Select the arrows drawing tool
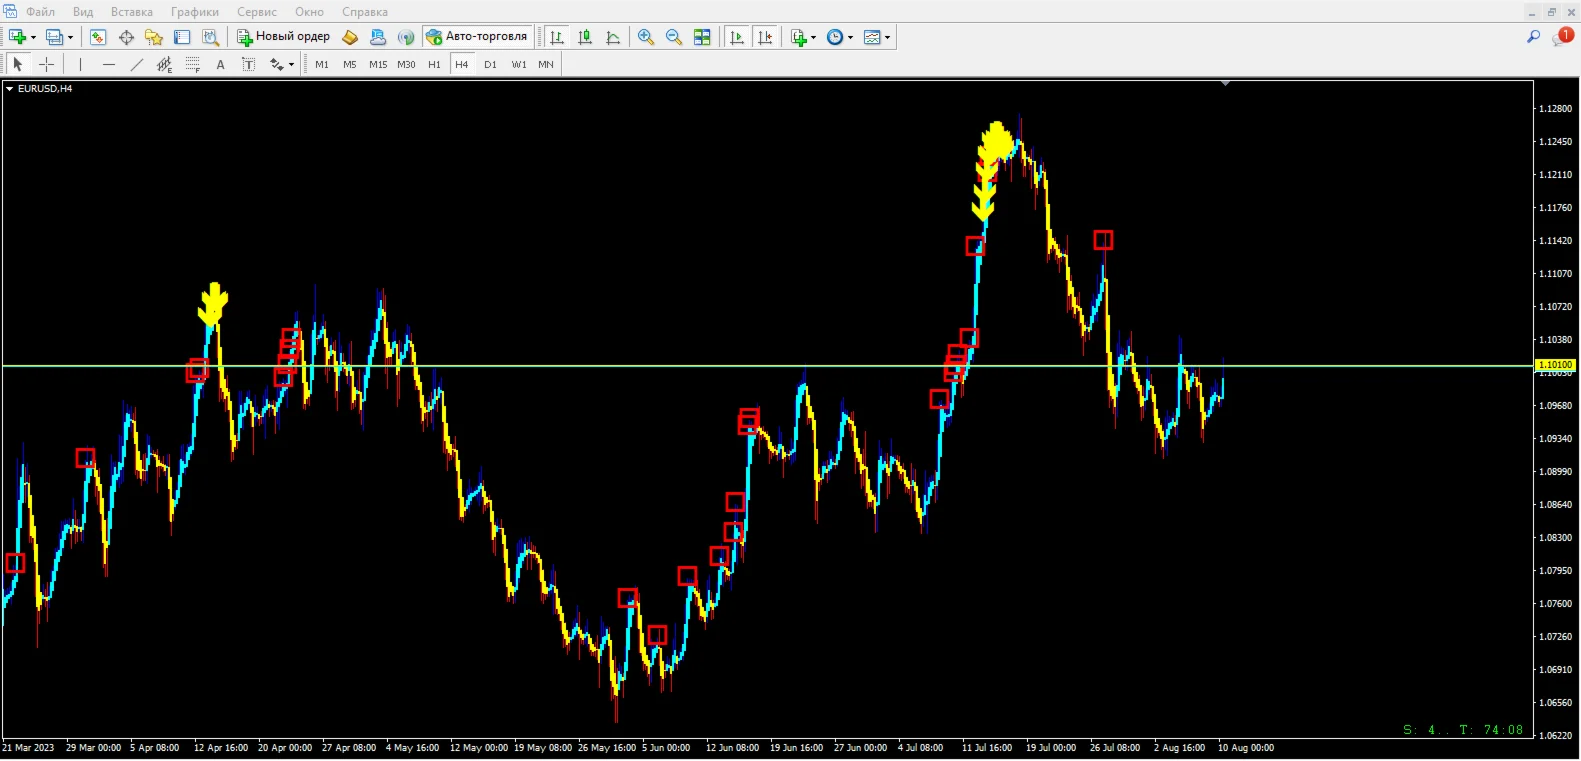This screenshot has width=1581, height=761. [x=277, y=64]
